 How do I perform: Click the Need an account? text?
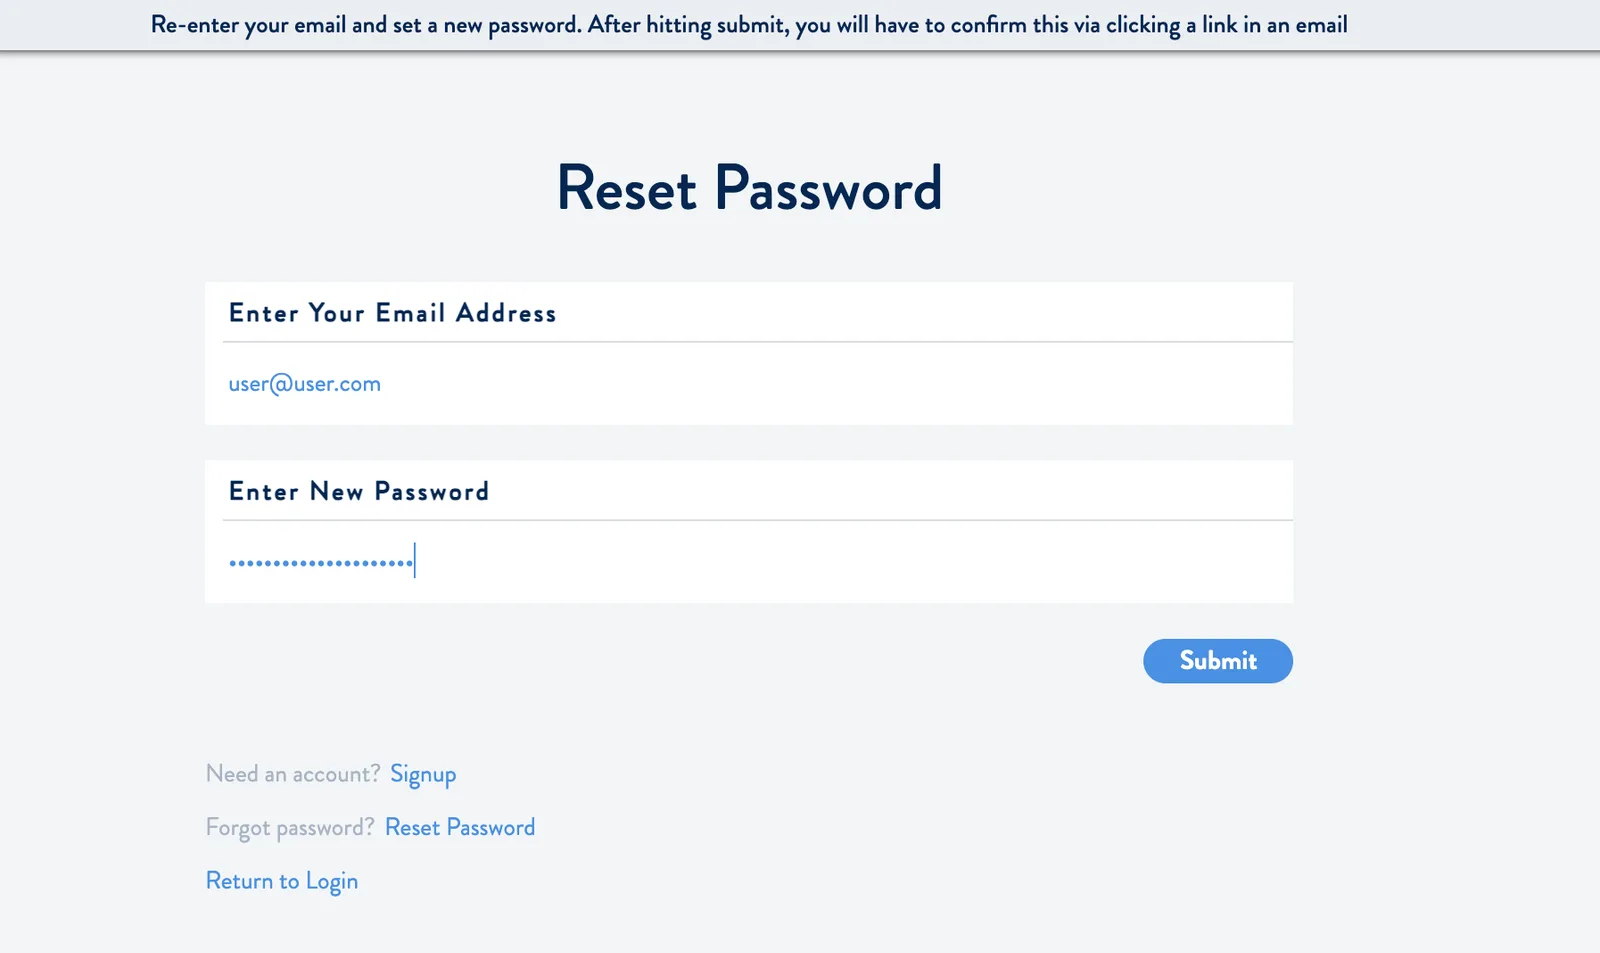point(293,774)
